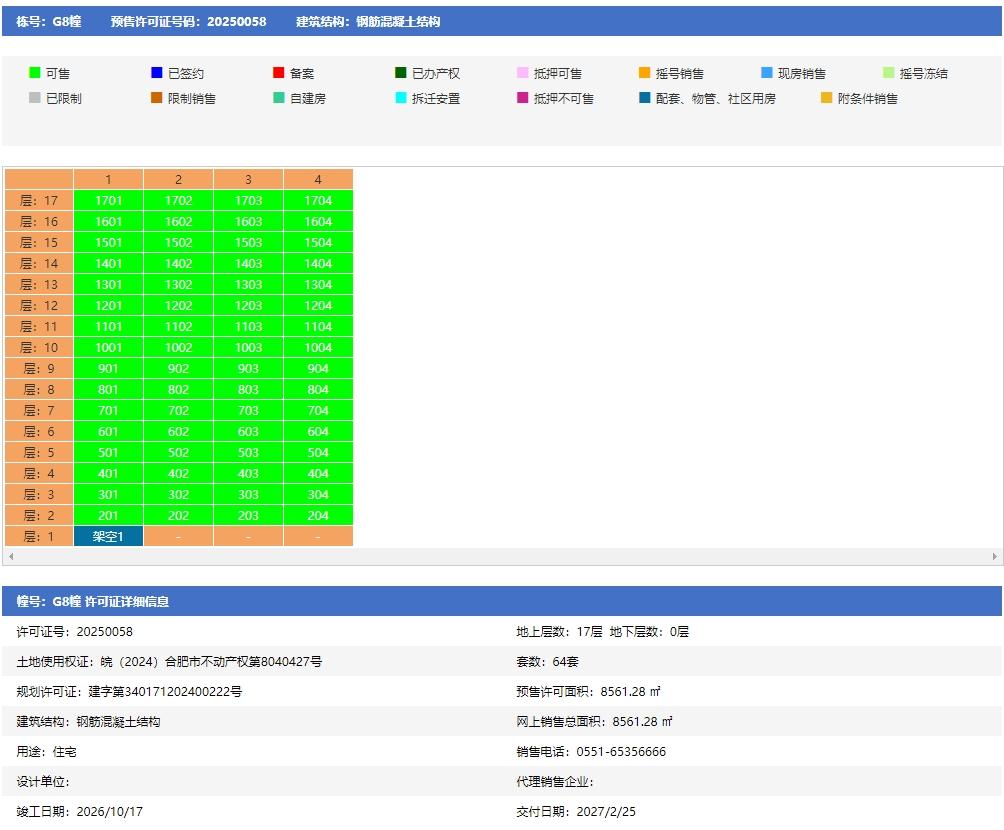Choose unit 1202
Viewport: 1004px width, 830px height.
pyautogui.click(x=178, y=305)
